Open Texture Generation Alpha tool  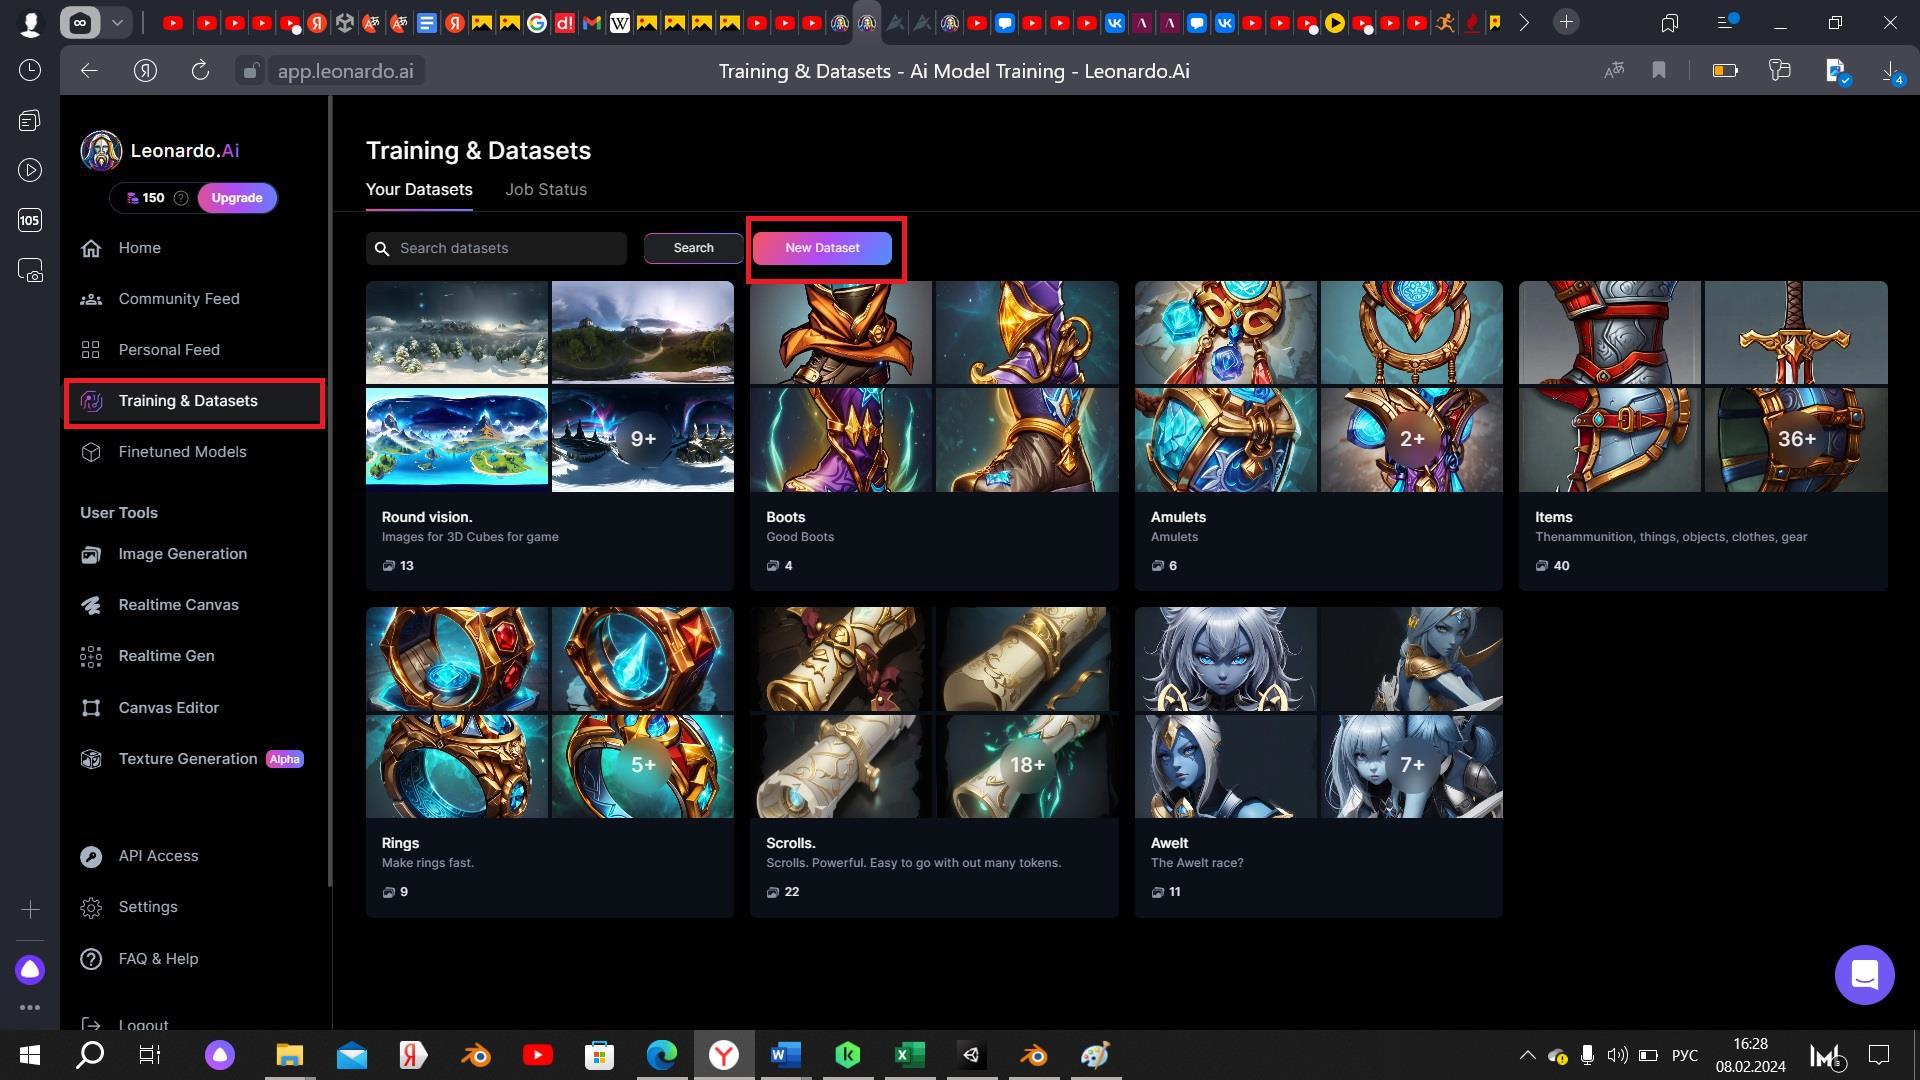(x=188, y=759)
